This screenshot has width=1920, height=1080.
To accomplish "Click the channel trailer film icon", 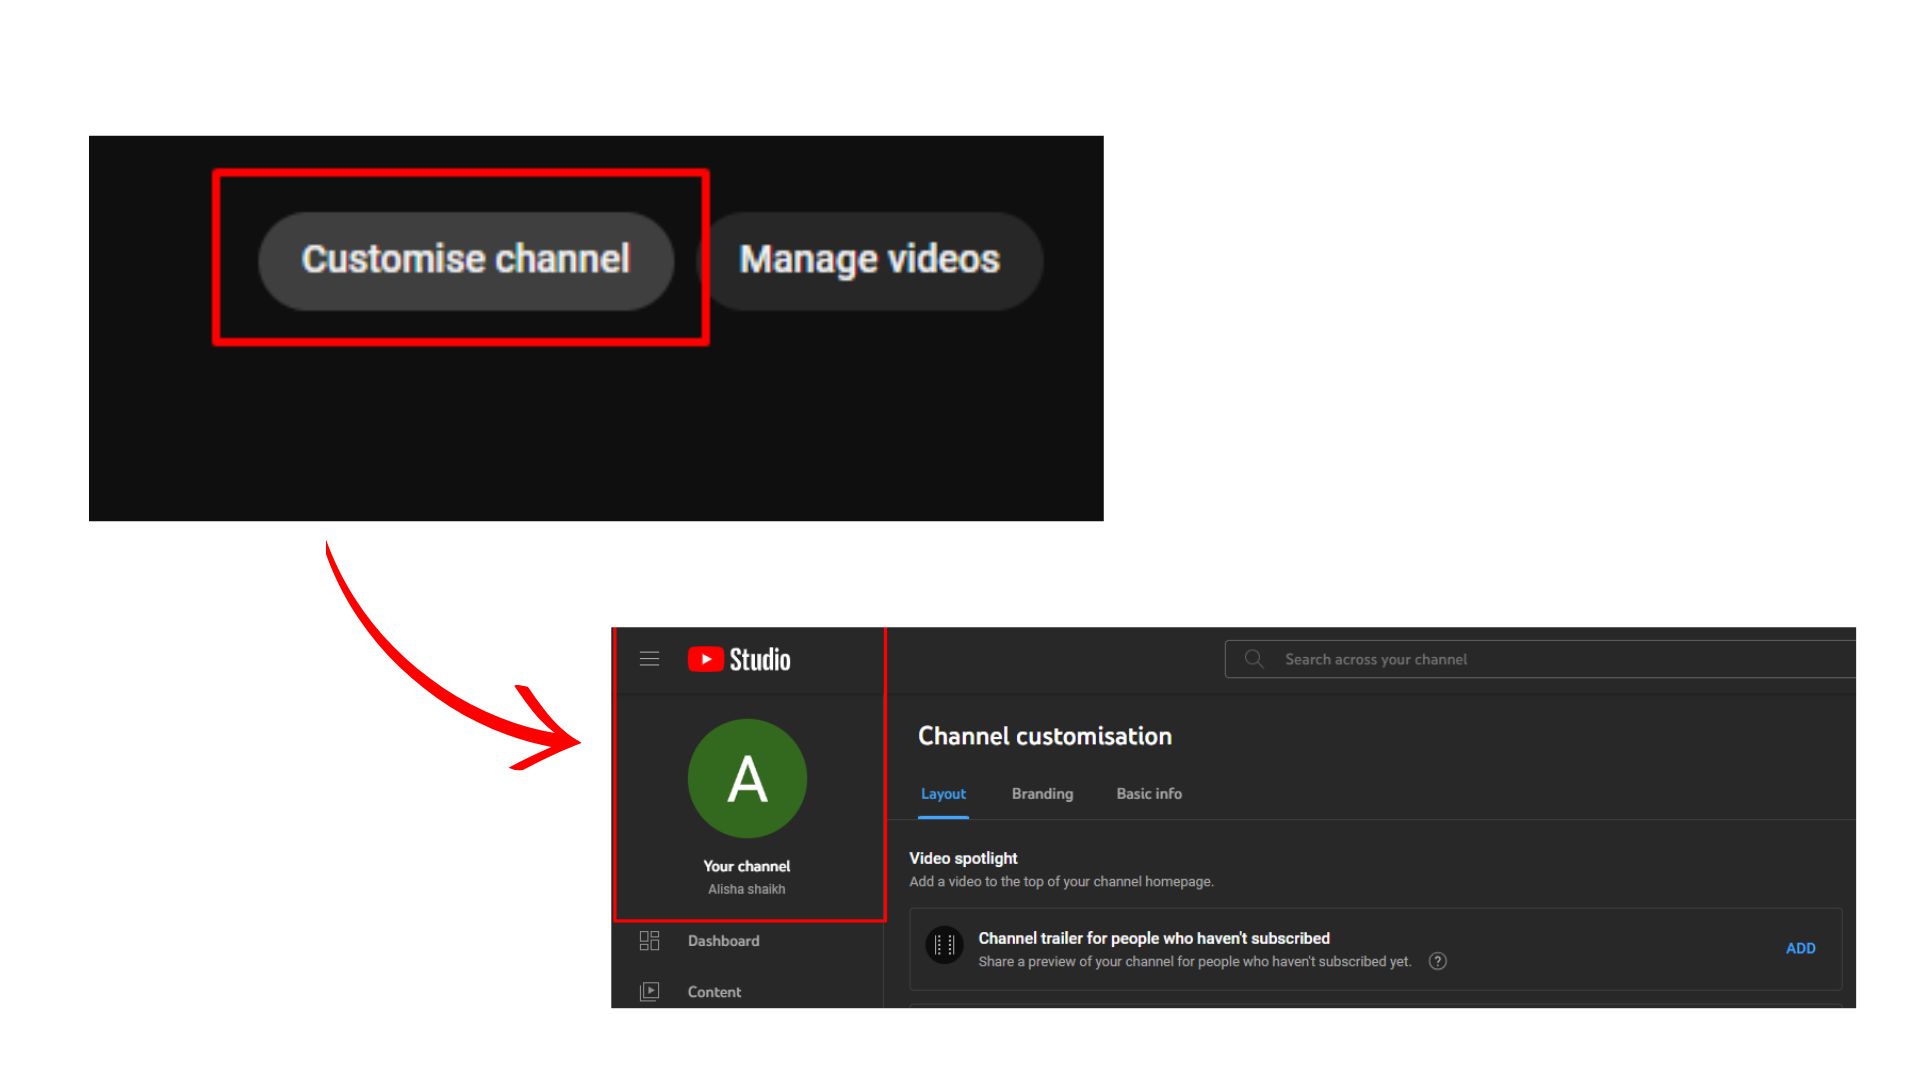I will click(943, 944).
